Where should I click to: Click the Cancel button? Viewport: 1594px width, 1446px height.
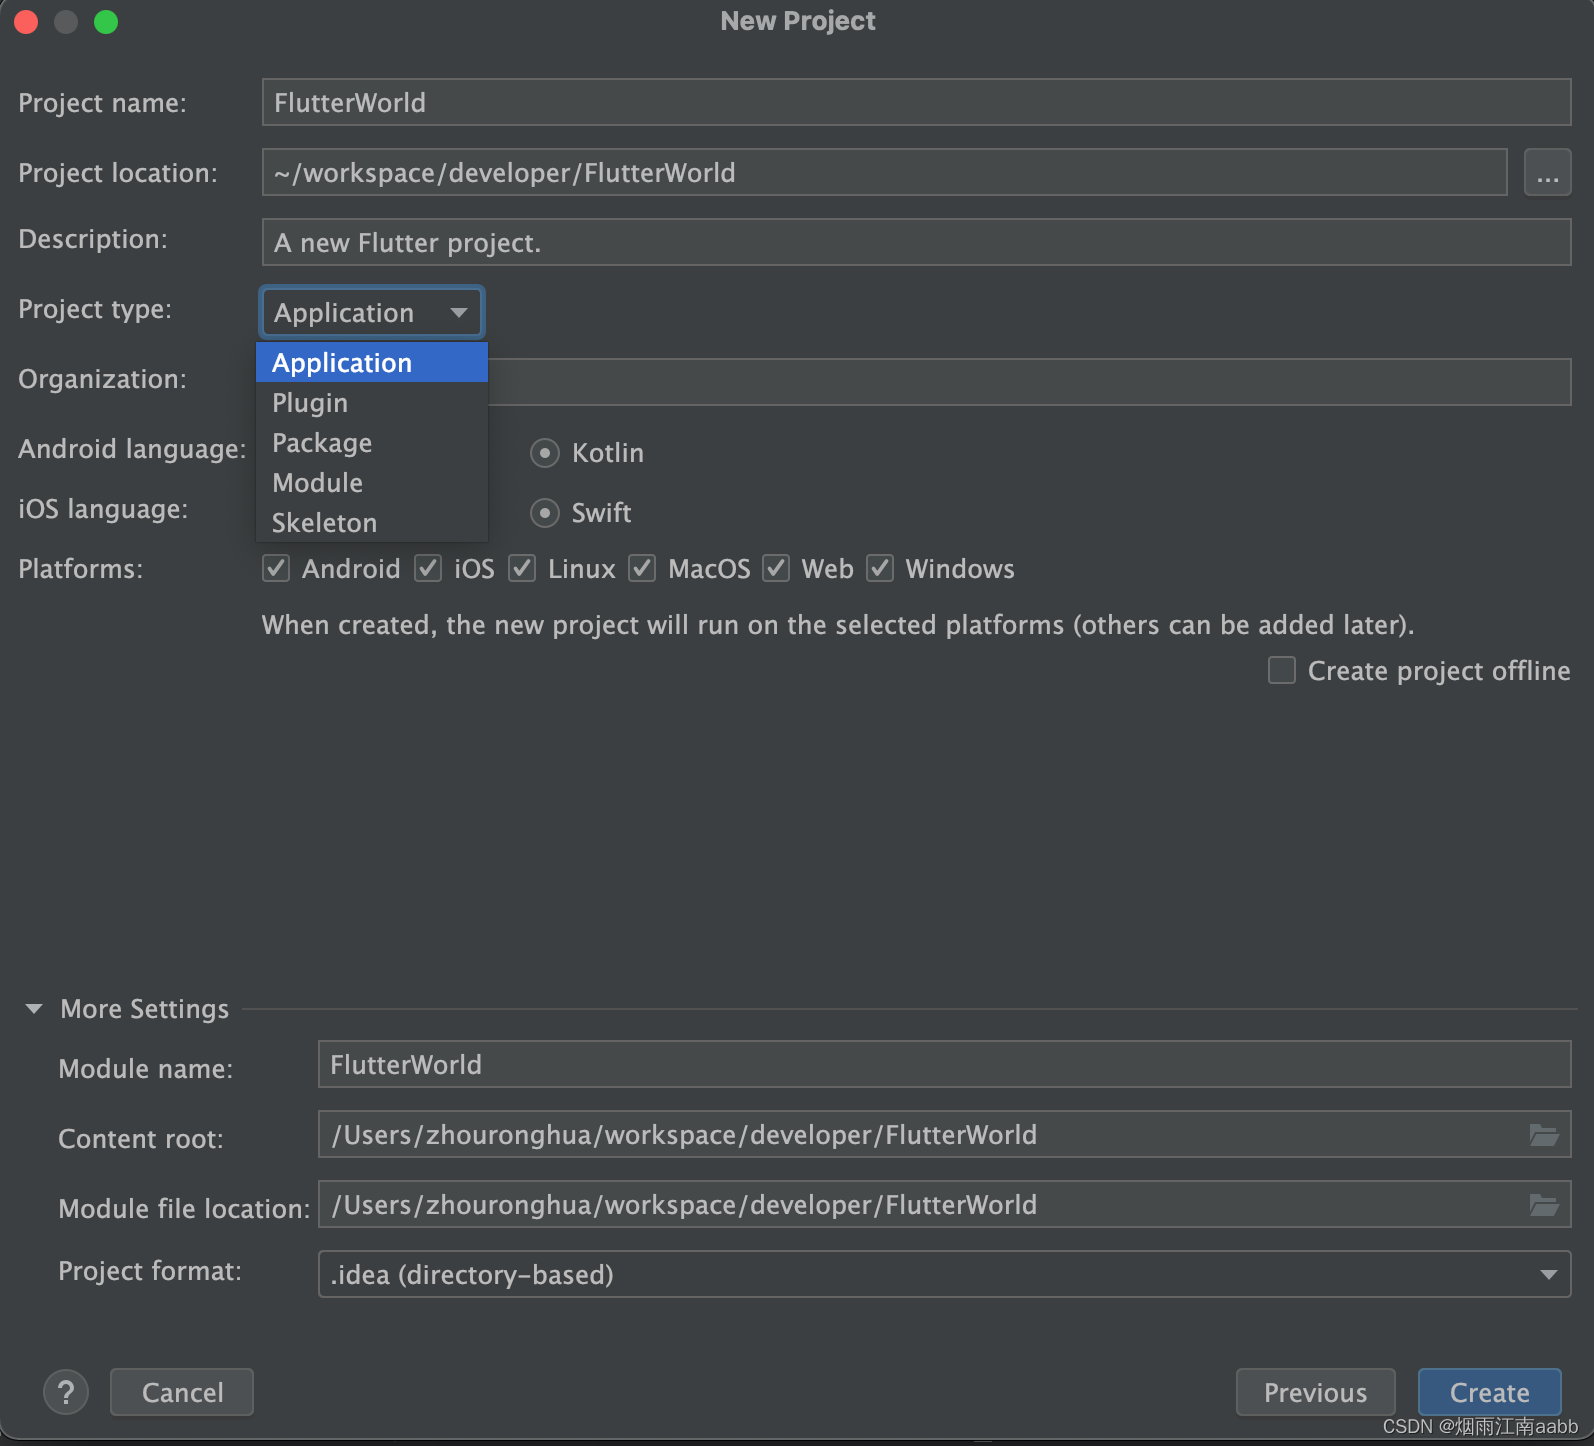[182, 1392]
